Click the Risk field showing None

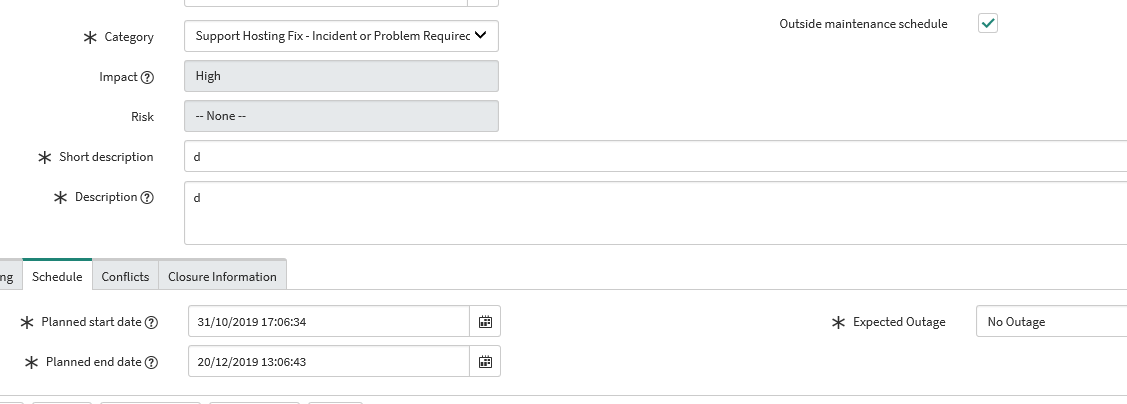[x=341, y=116]
